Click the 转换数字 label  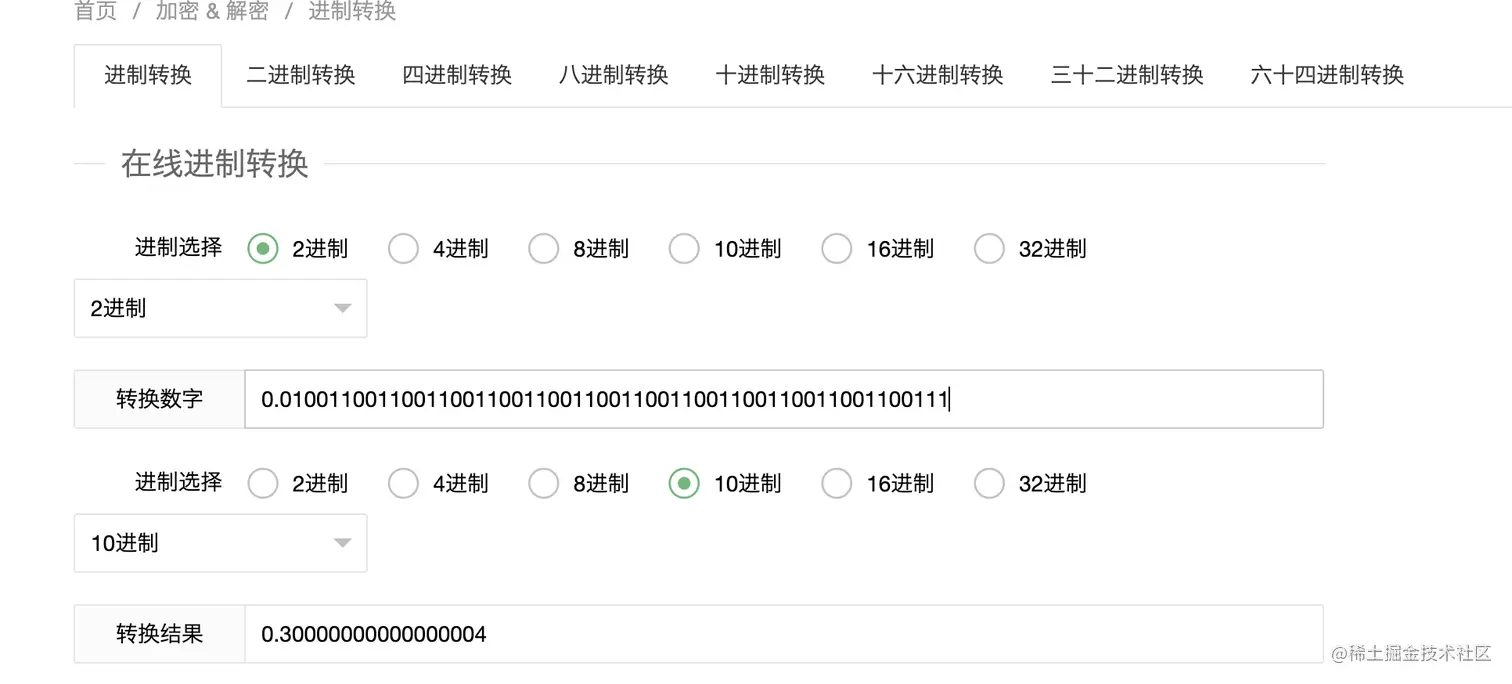click(x=160, y=399)
